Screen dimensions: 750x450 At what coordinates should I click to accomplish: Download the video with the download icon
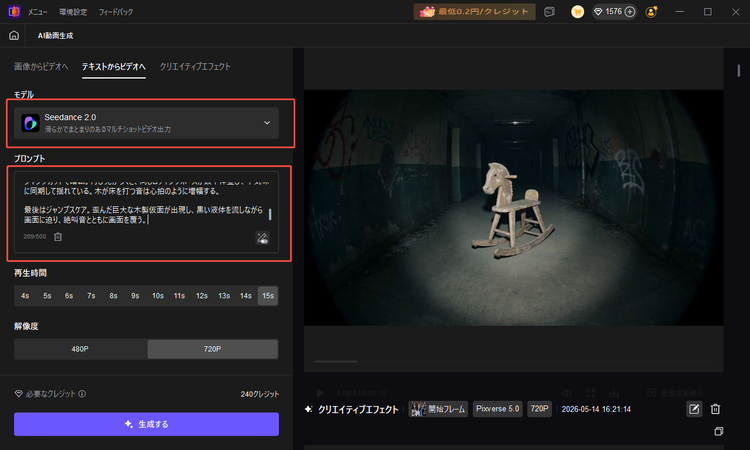(614, 393)
